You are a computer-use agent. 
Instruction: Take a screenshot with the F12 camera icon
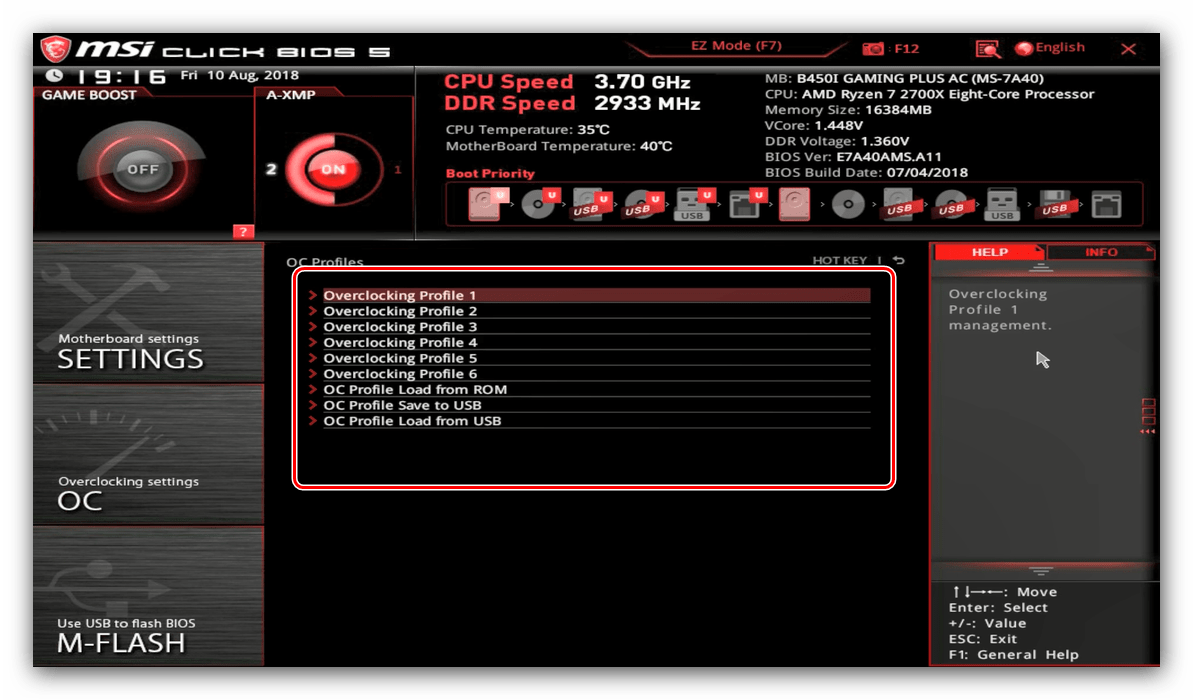coord(873,48)
